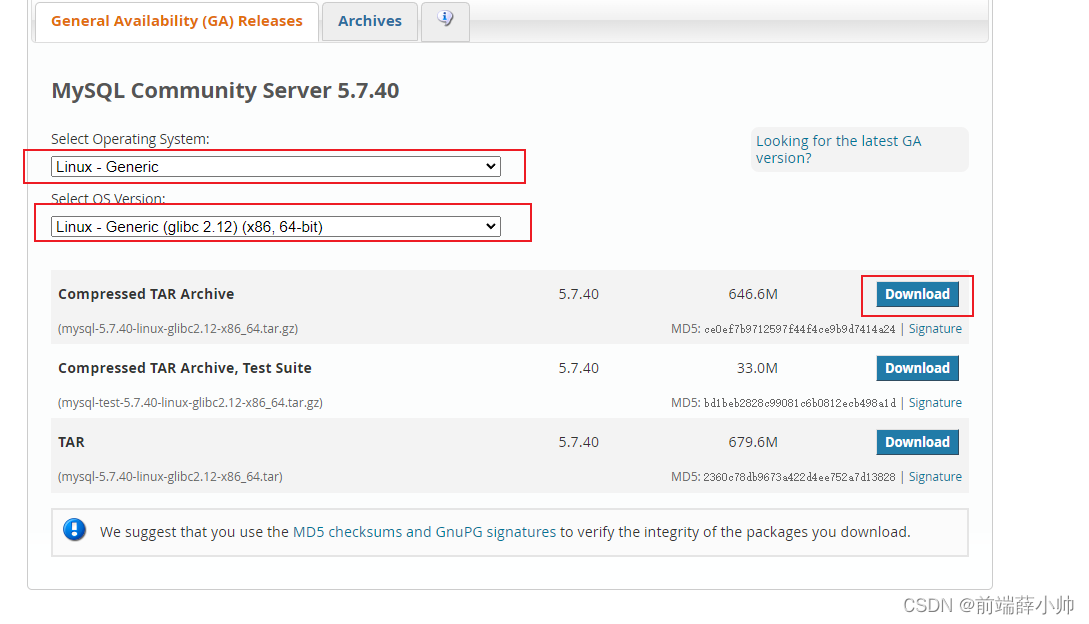The width and height of the screenshot is (1089, 624).
Task: Follow the Looking for the latest GA version link
Action: pos(838,149)
